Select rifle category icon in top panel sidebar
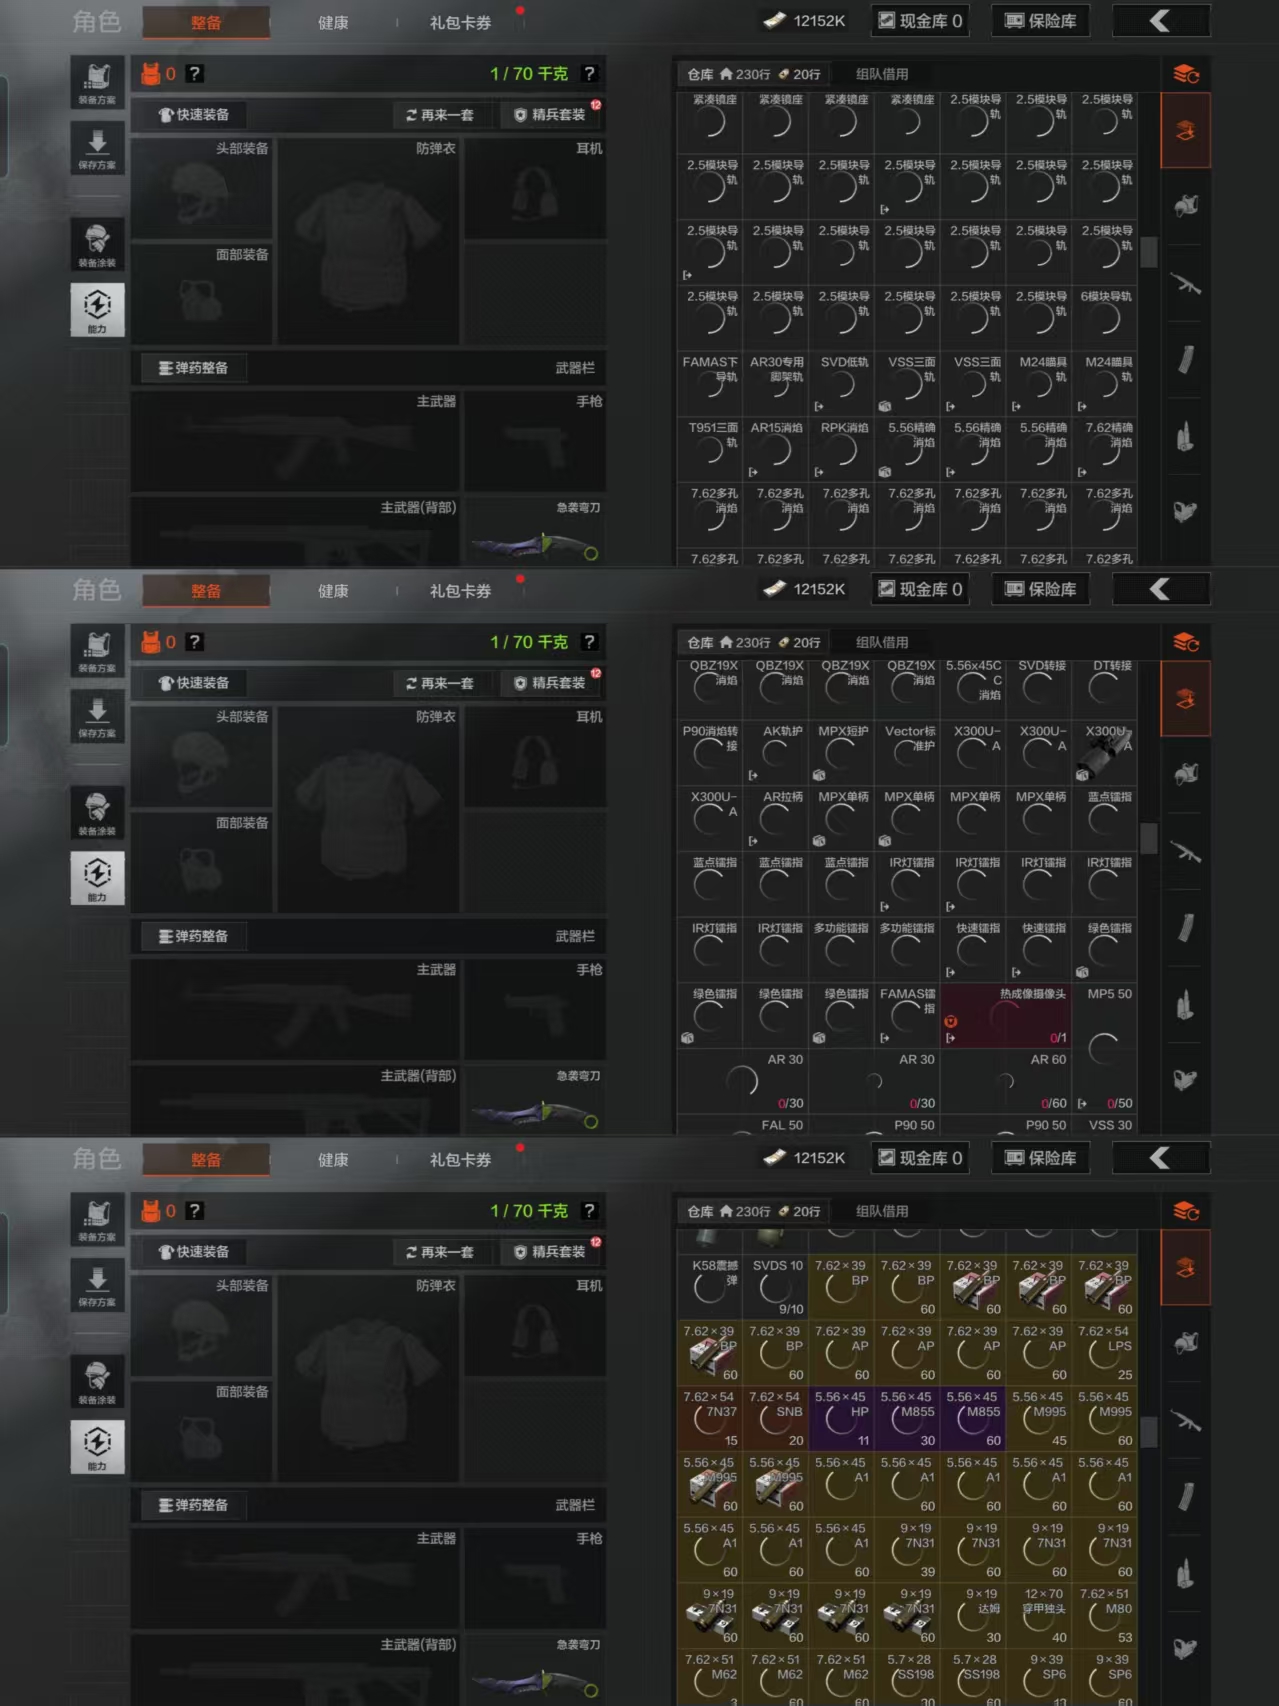The height and width of the screenshot is (1706, 1279). click(x=1186, y=285)
